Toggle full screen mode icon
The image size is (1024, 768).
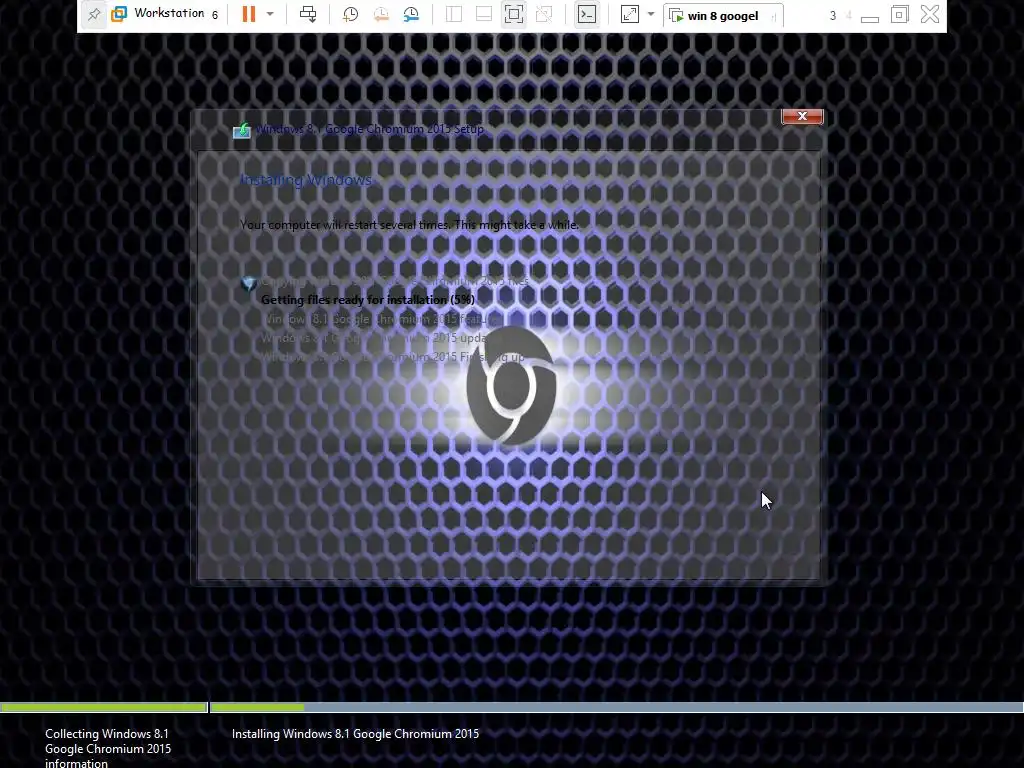[x=514, y=14]
